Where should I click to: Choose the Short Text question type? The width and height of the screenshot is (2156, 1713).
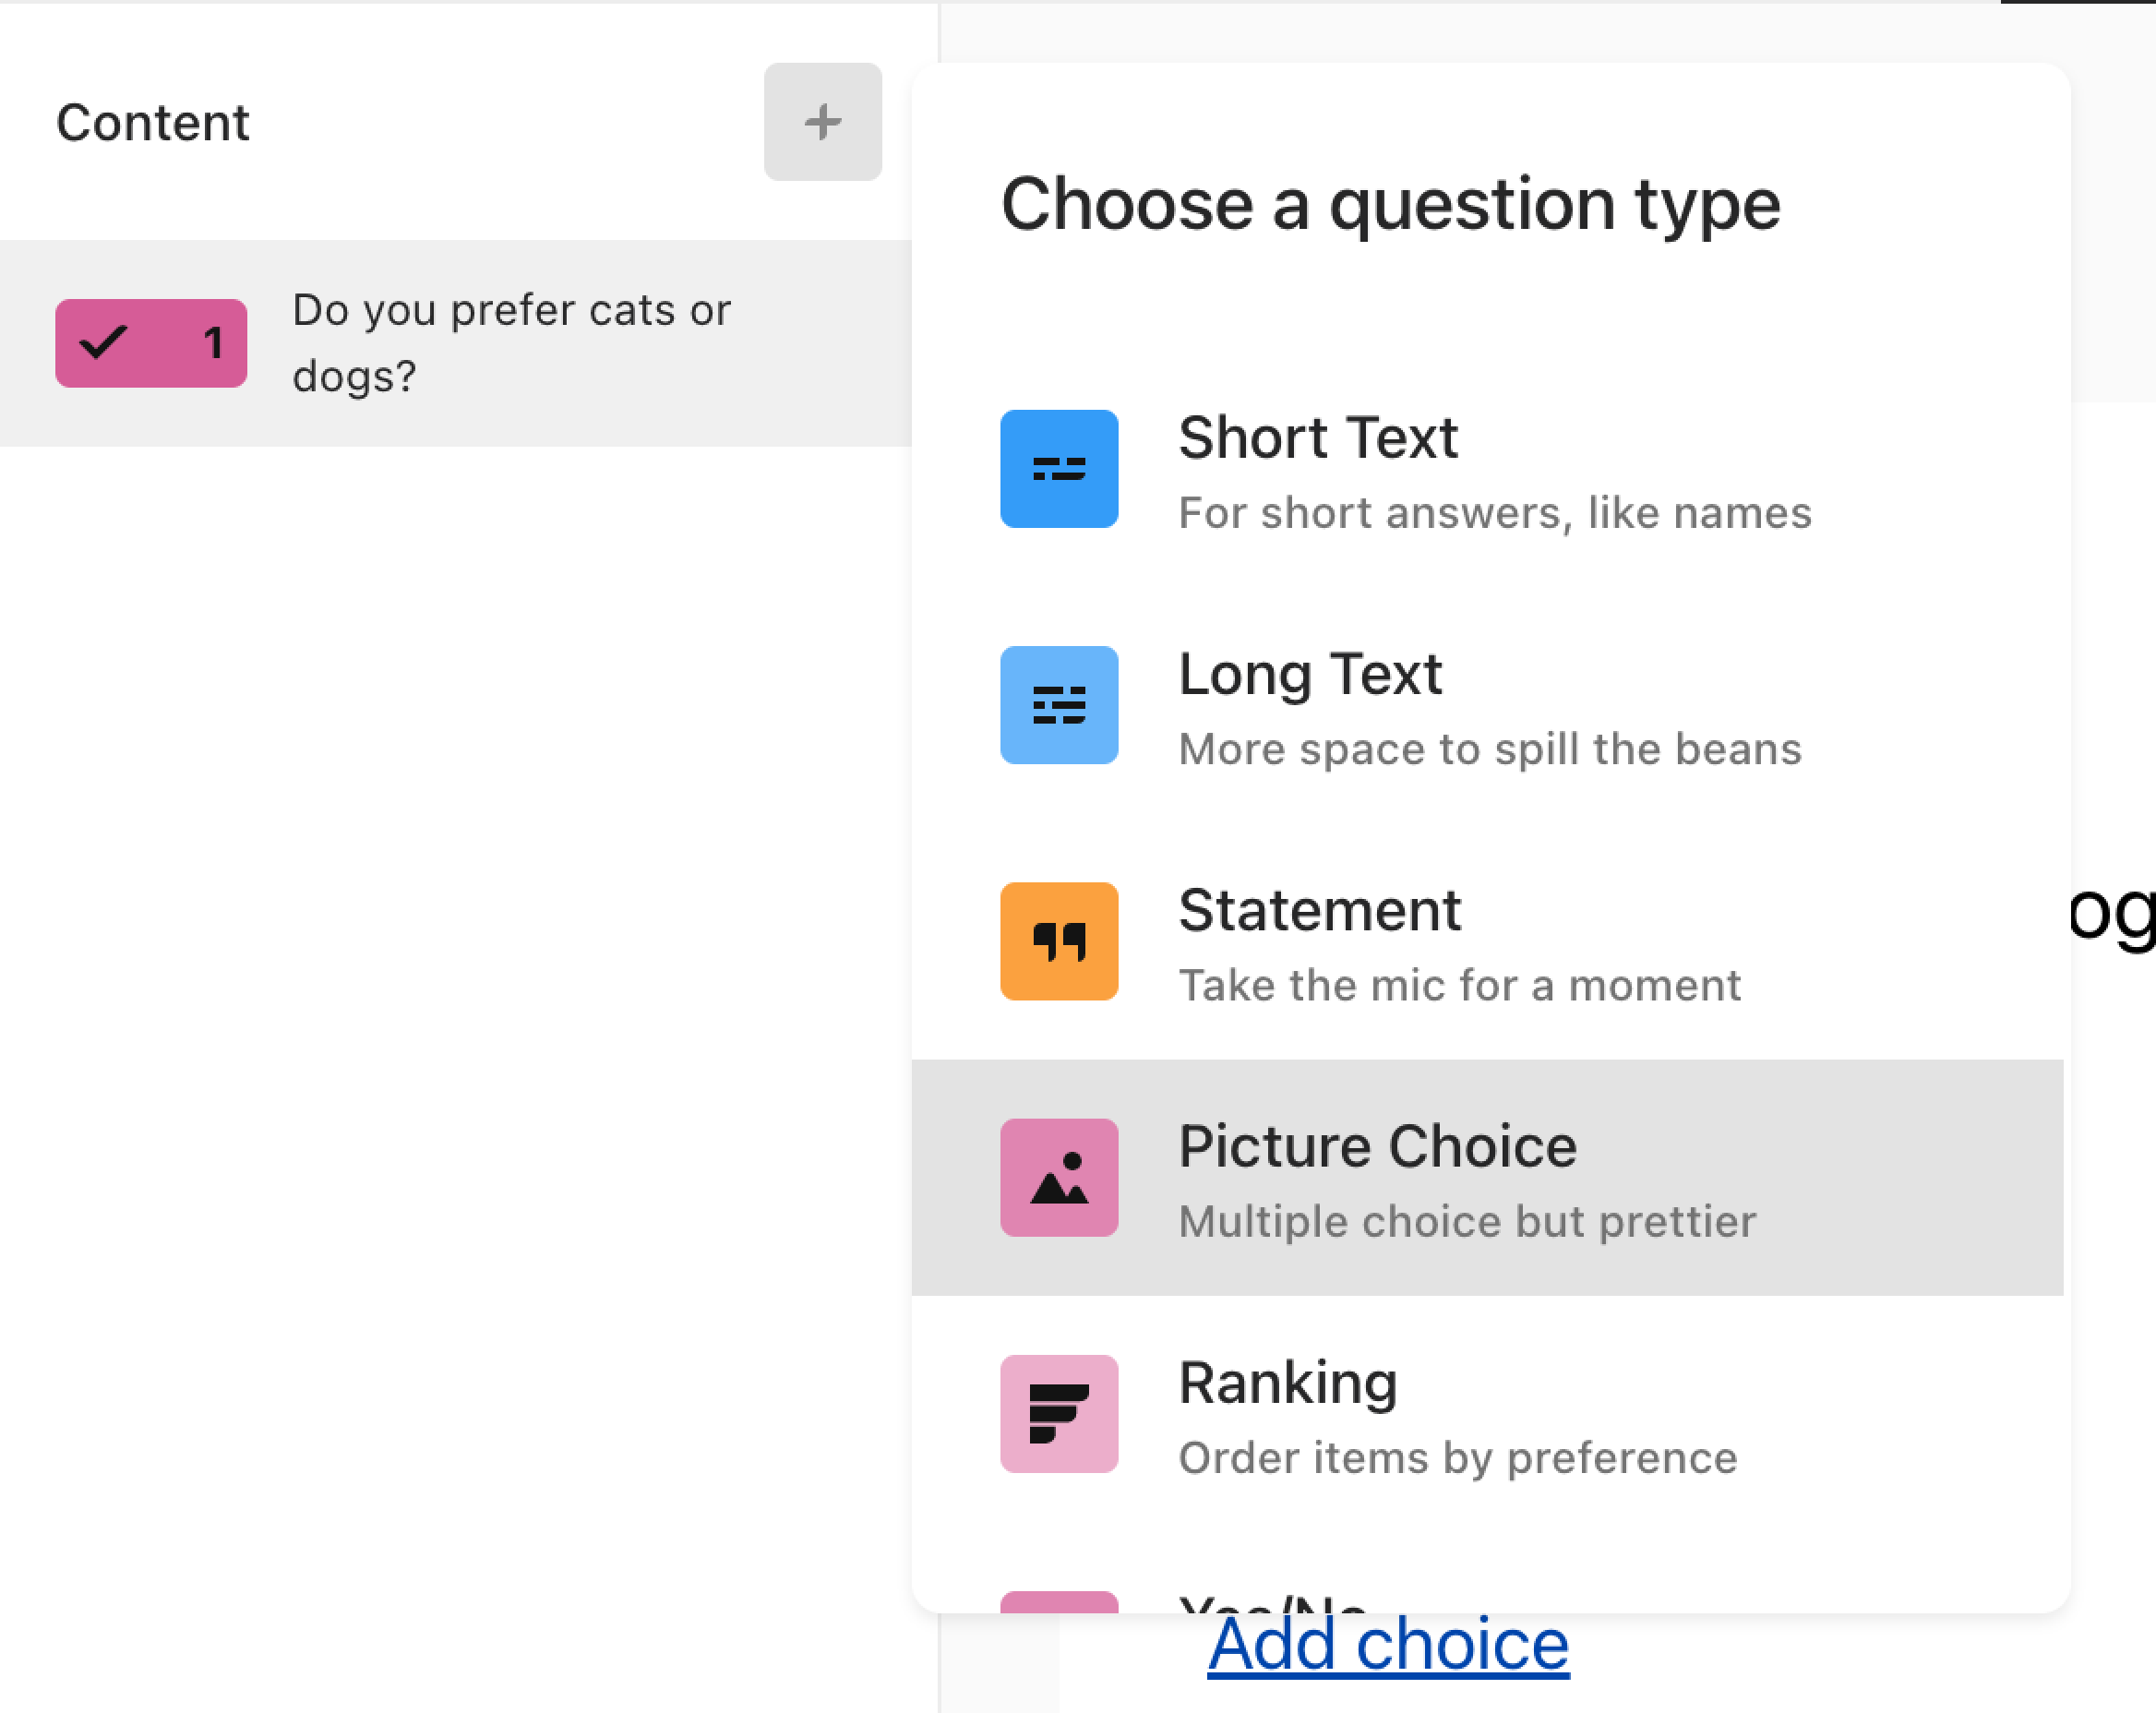(x=1487, y=469)
